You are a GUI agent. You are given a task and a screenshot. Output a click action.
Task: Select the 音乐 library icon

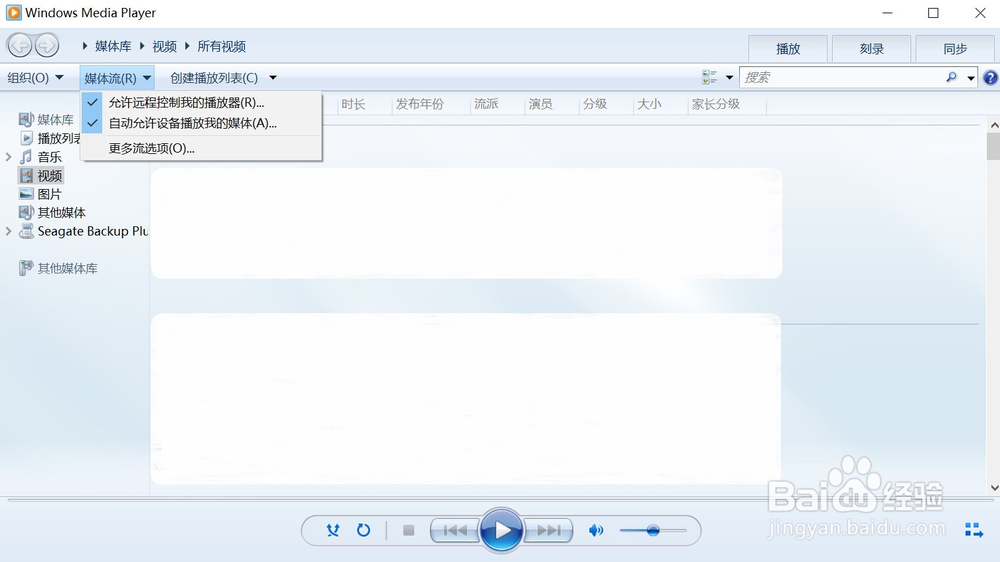(26, 156)
